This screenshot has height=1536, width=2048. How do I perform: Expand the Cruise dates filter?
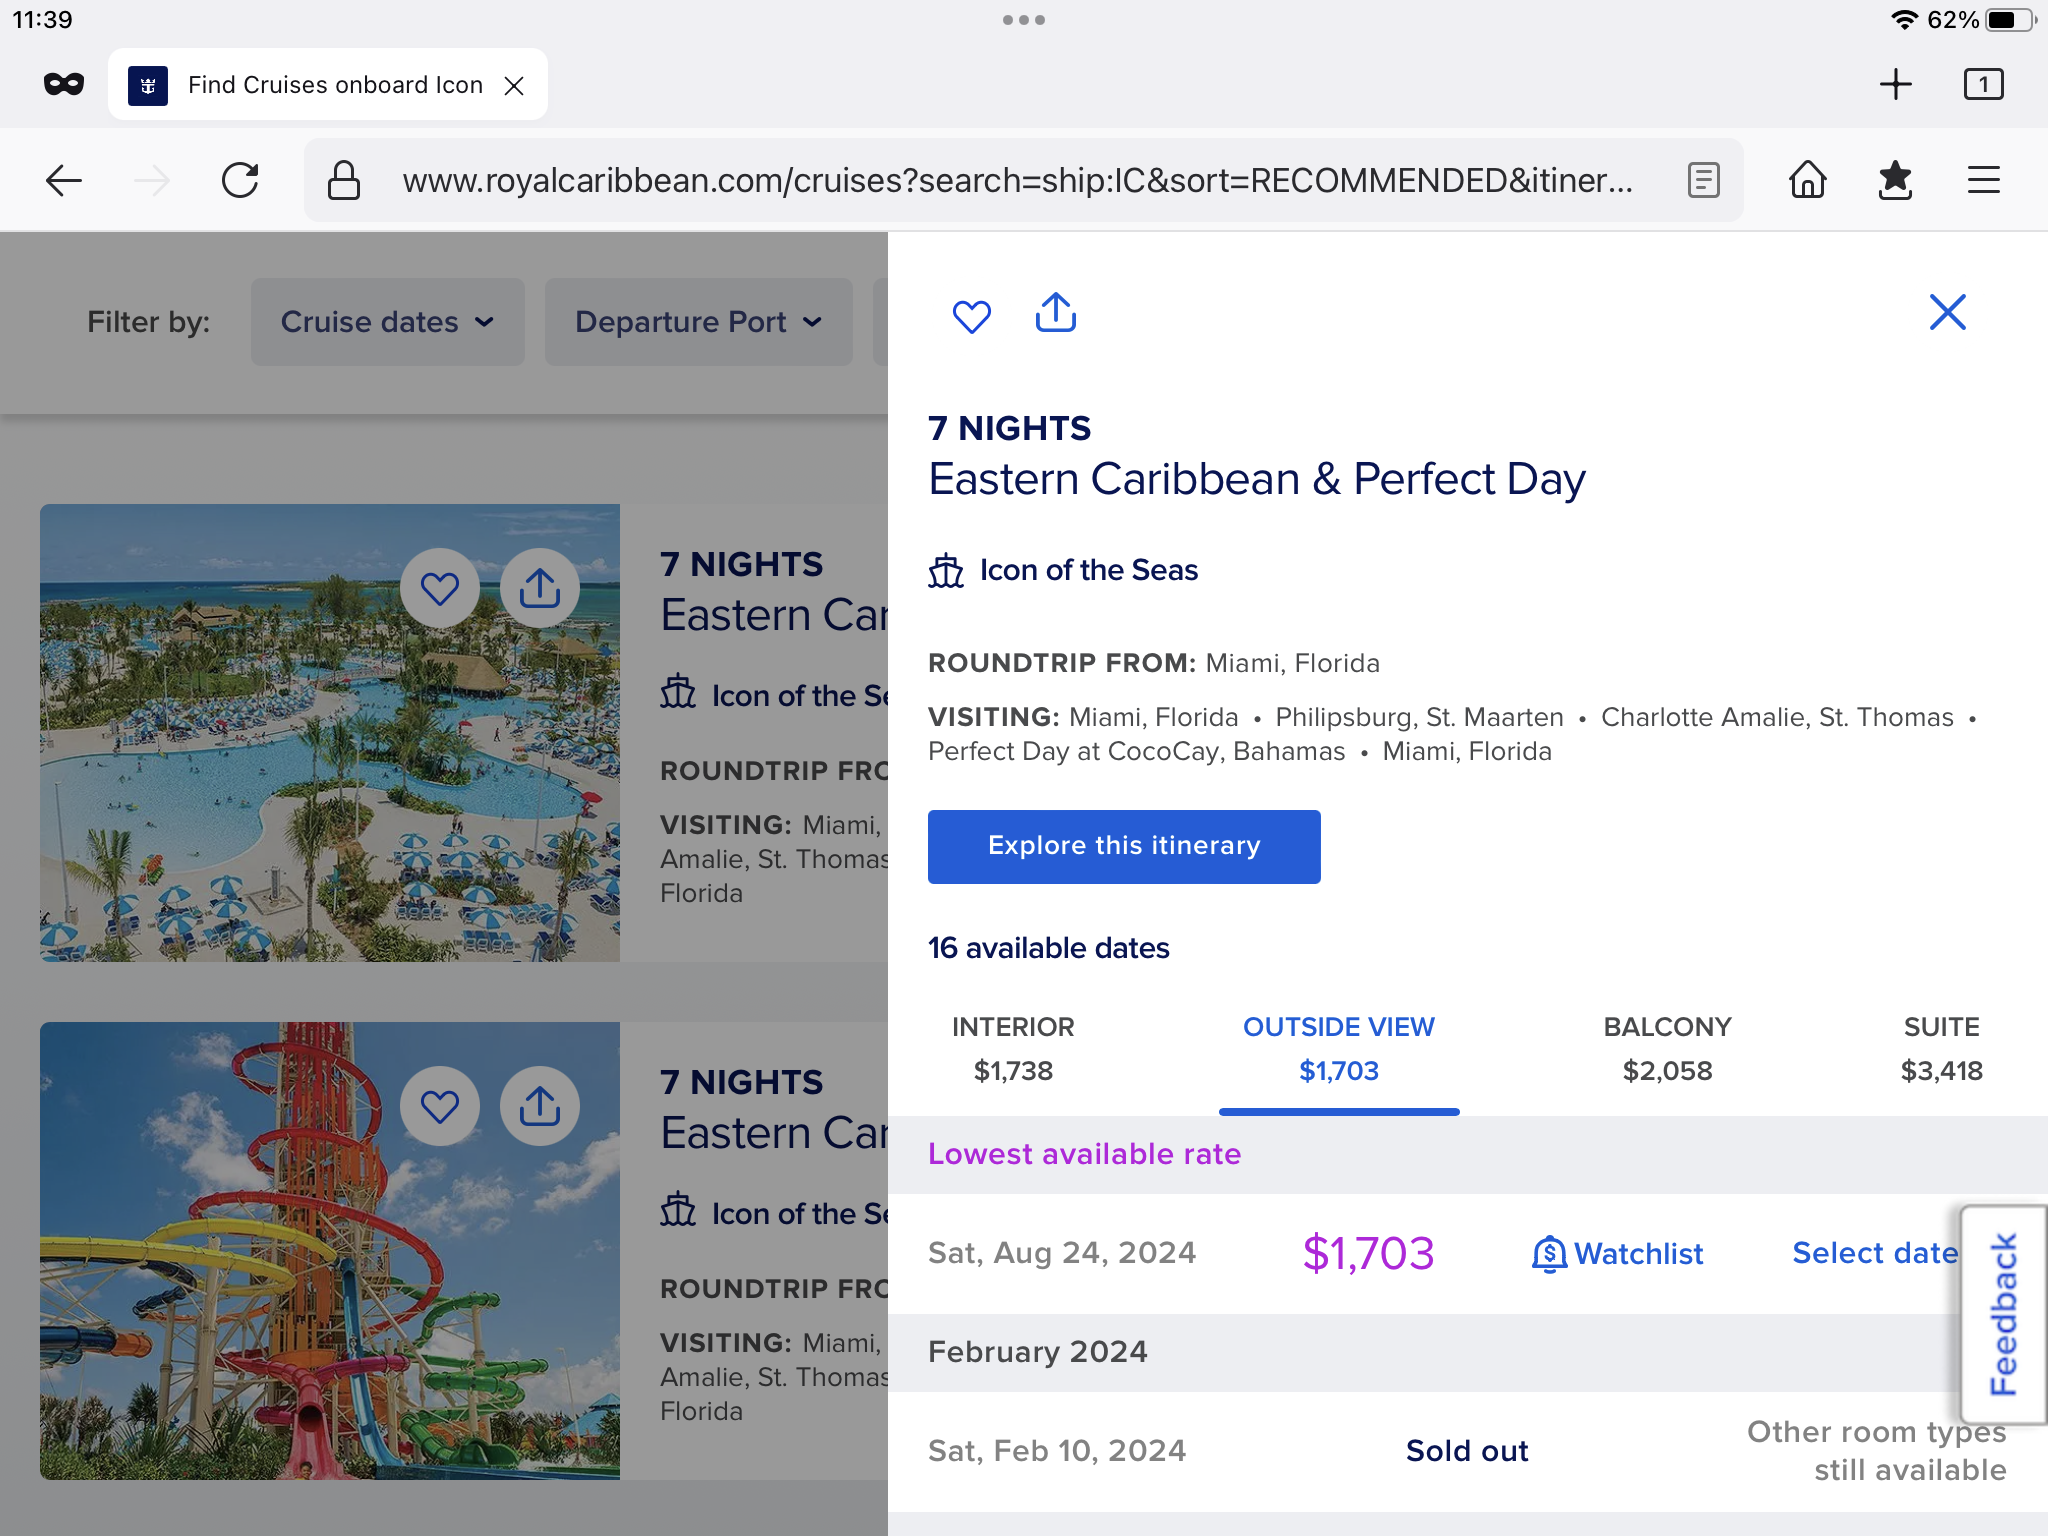(x=388, y=322)
